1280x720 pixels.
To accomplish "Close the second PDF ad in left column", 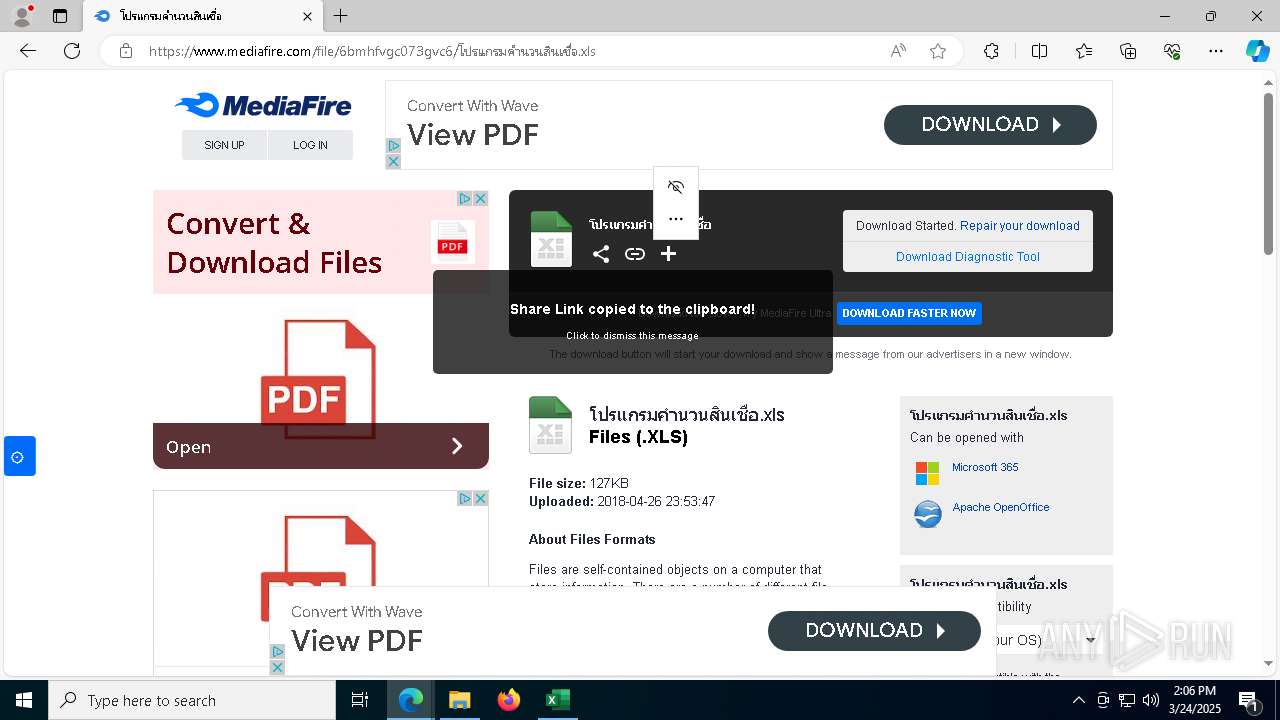I will tap(481, 498).
